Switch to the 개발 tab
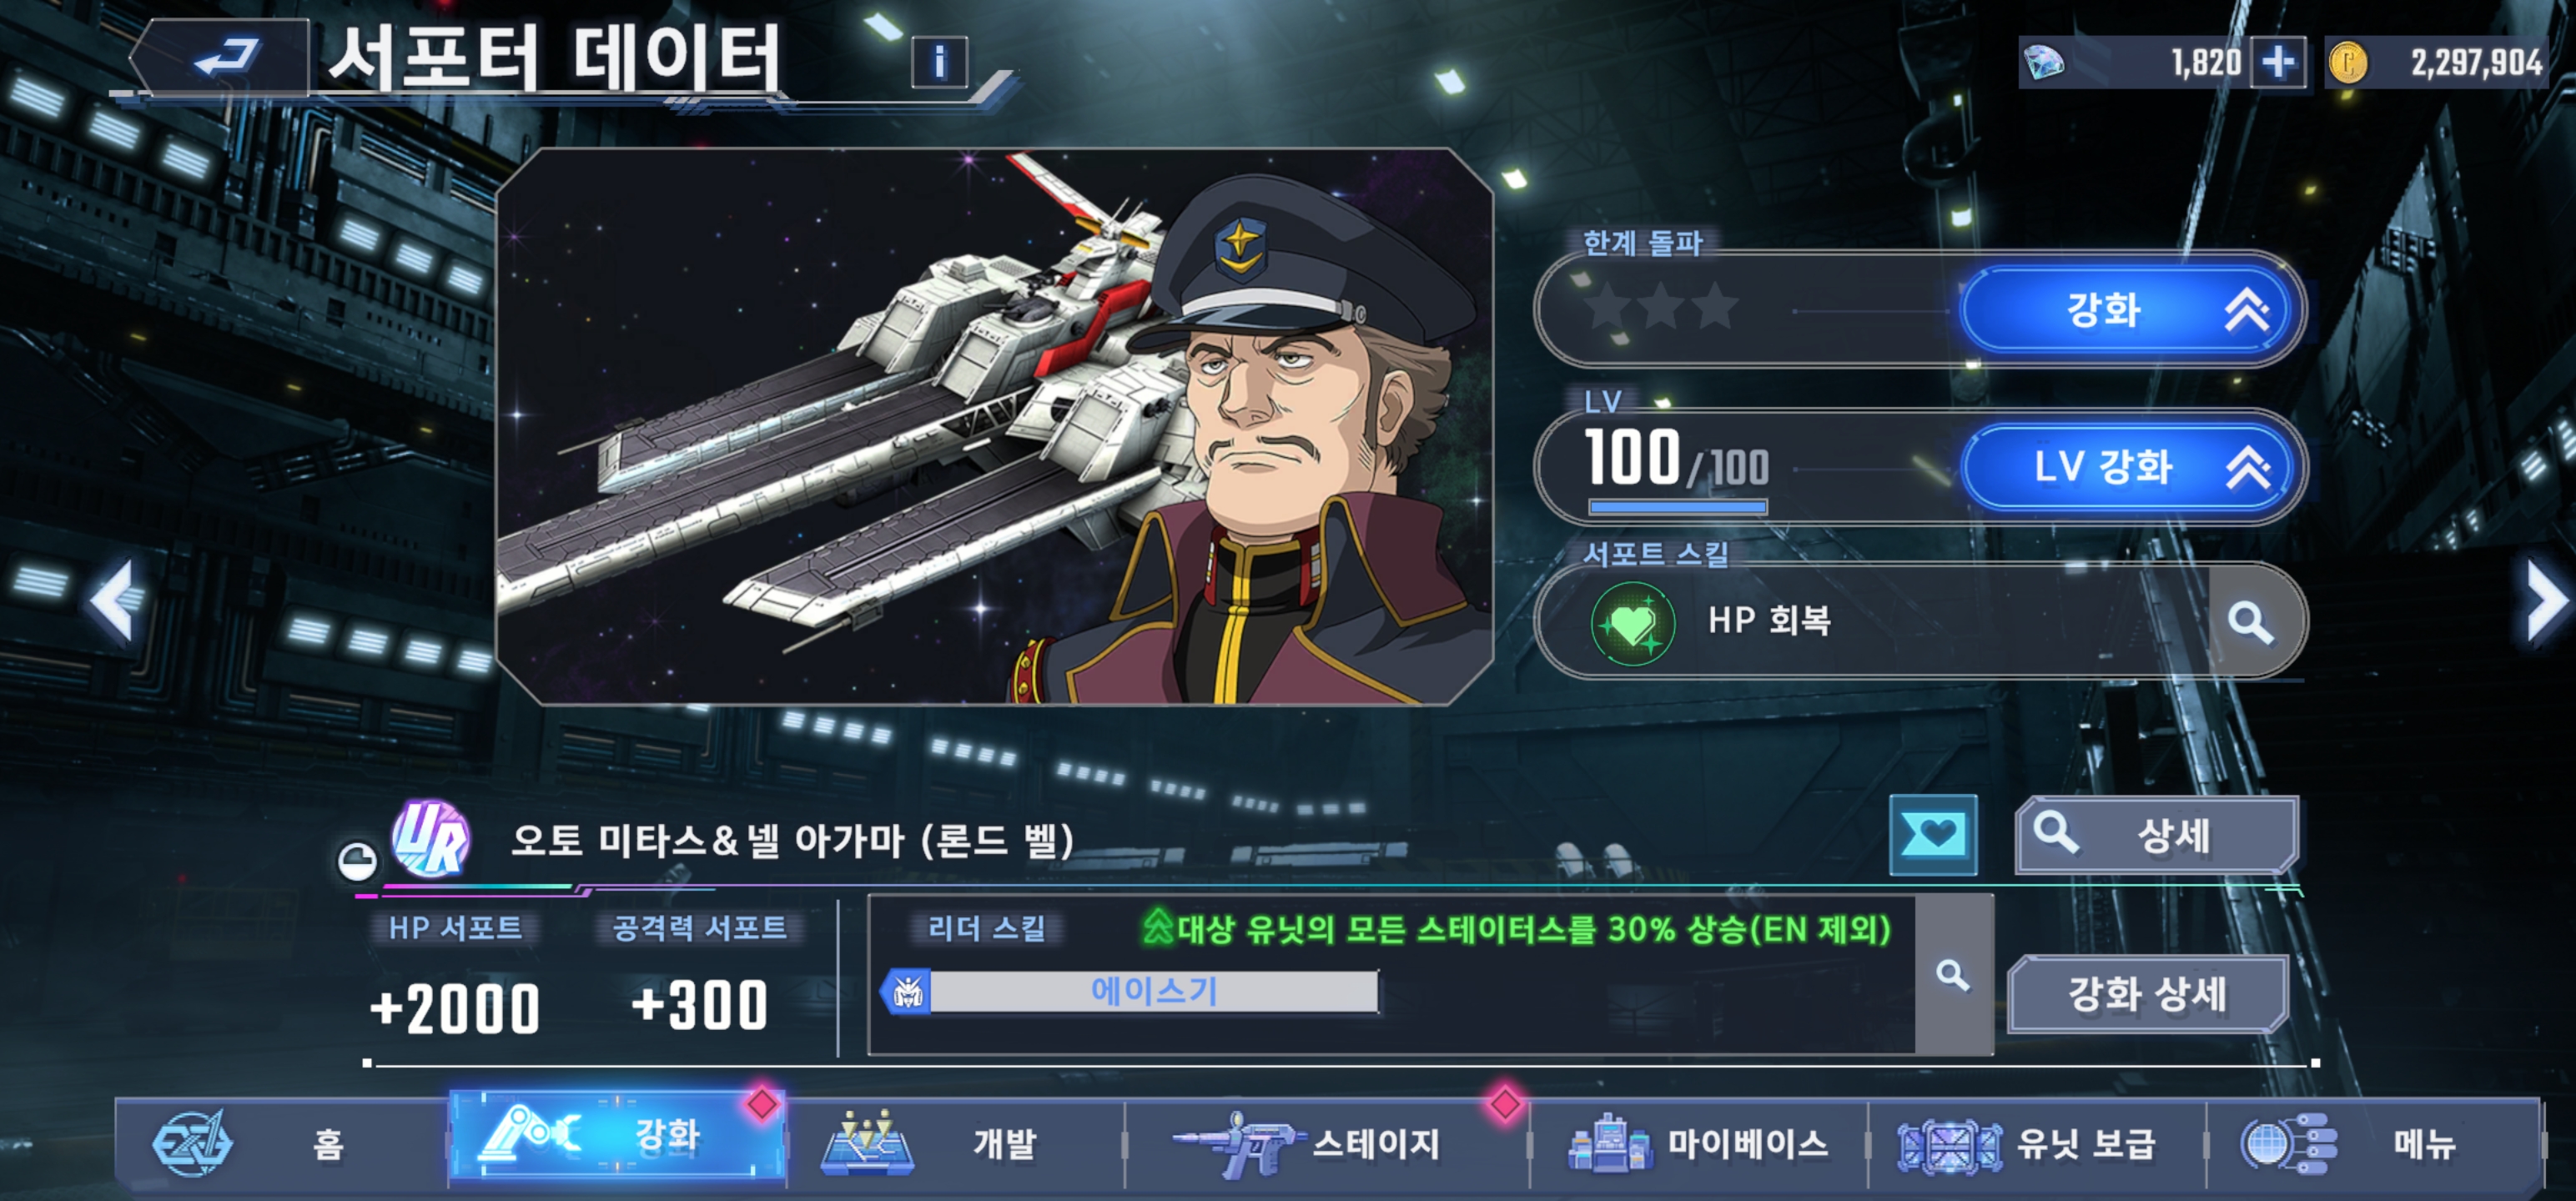Image resolution: width=2576 pixels, height=1201 pixels. 955,1143
